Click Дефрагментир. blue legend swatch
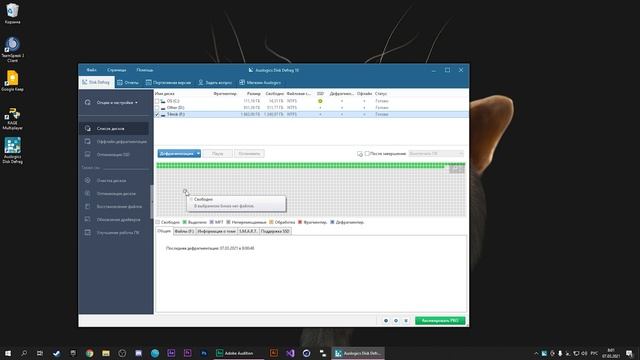 click(332, 222)
